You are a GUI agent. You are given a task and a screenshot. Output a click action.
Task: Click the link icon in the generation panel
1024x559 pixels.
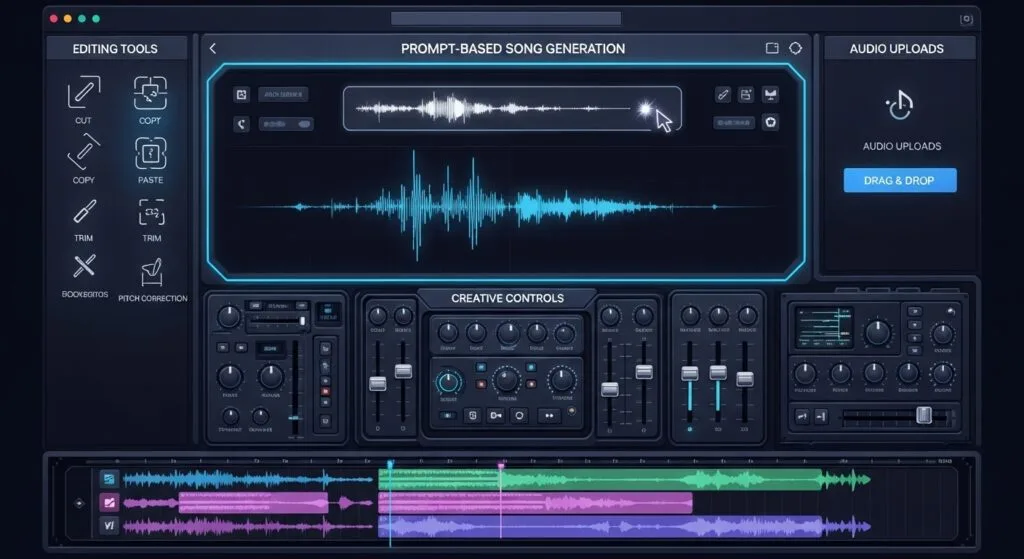[x=723, y=95]
